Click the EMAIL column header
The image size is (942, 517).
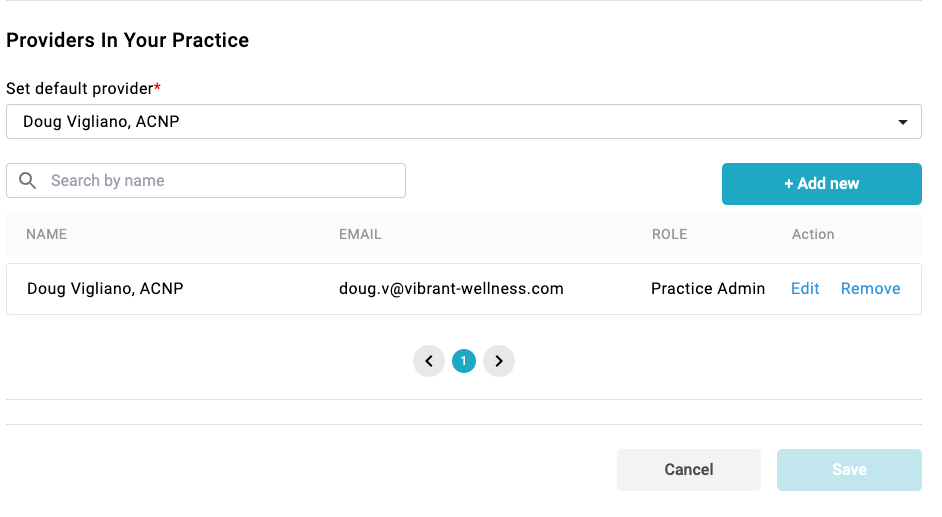(x=360, y=234)
